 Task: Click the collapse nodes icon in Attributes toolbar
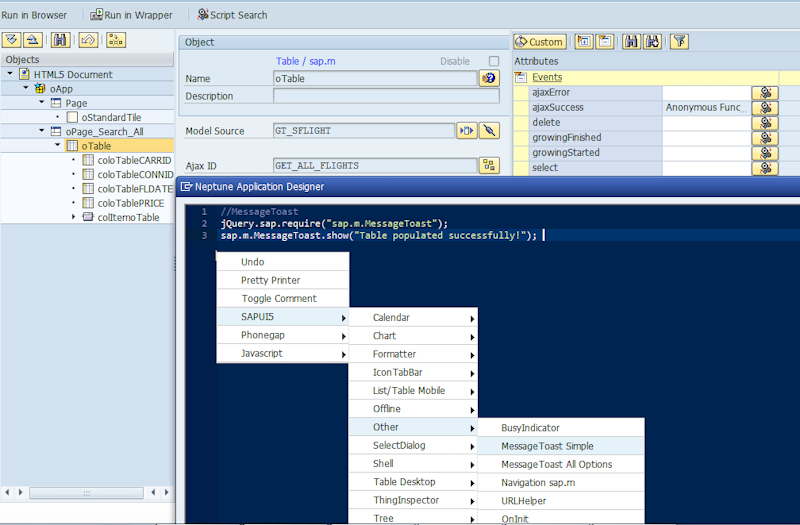[x=605, y=41]
